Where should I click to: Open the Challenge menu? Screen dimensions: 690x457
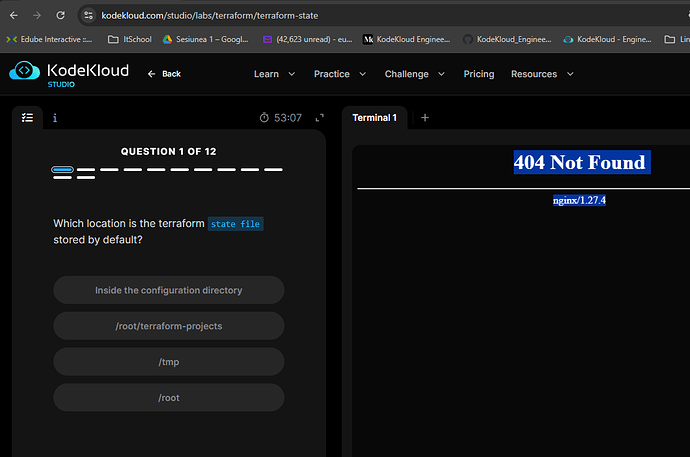coord(407,74)
